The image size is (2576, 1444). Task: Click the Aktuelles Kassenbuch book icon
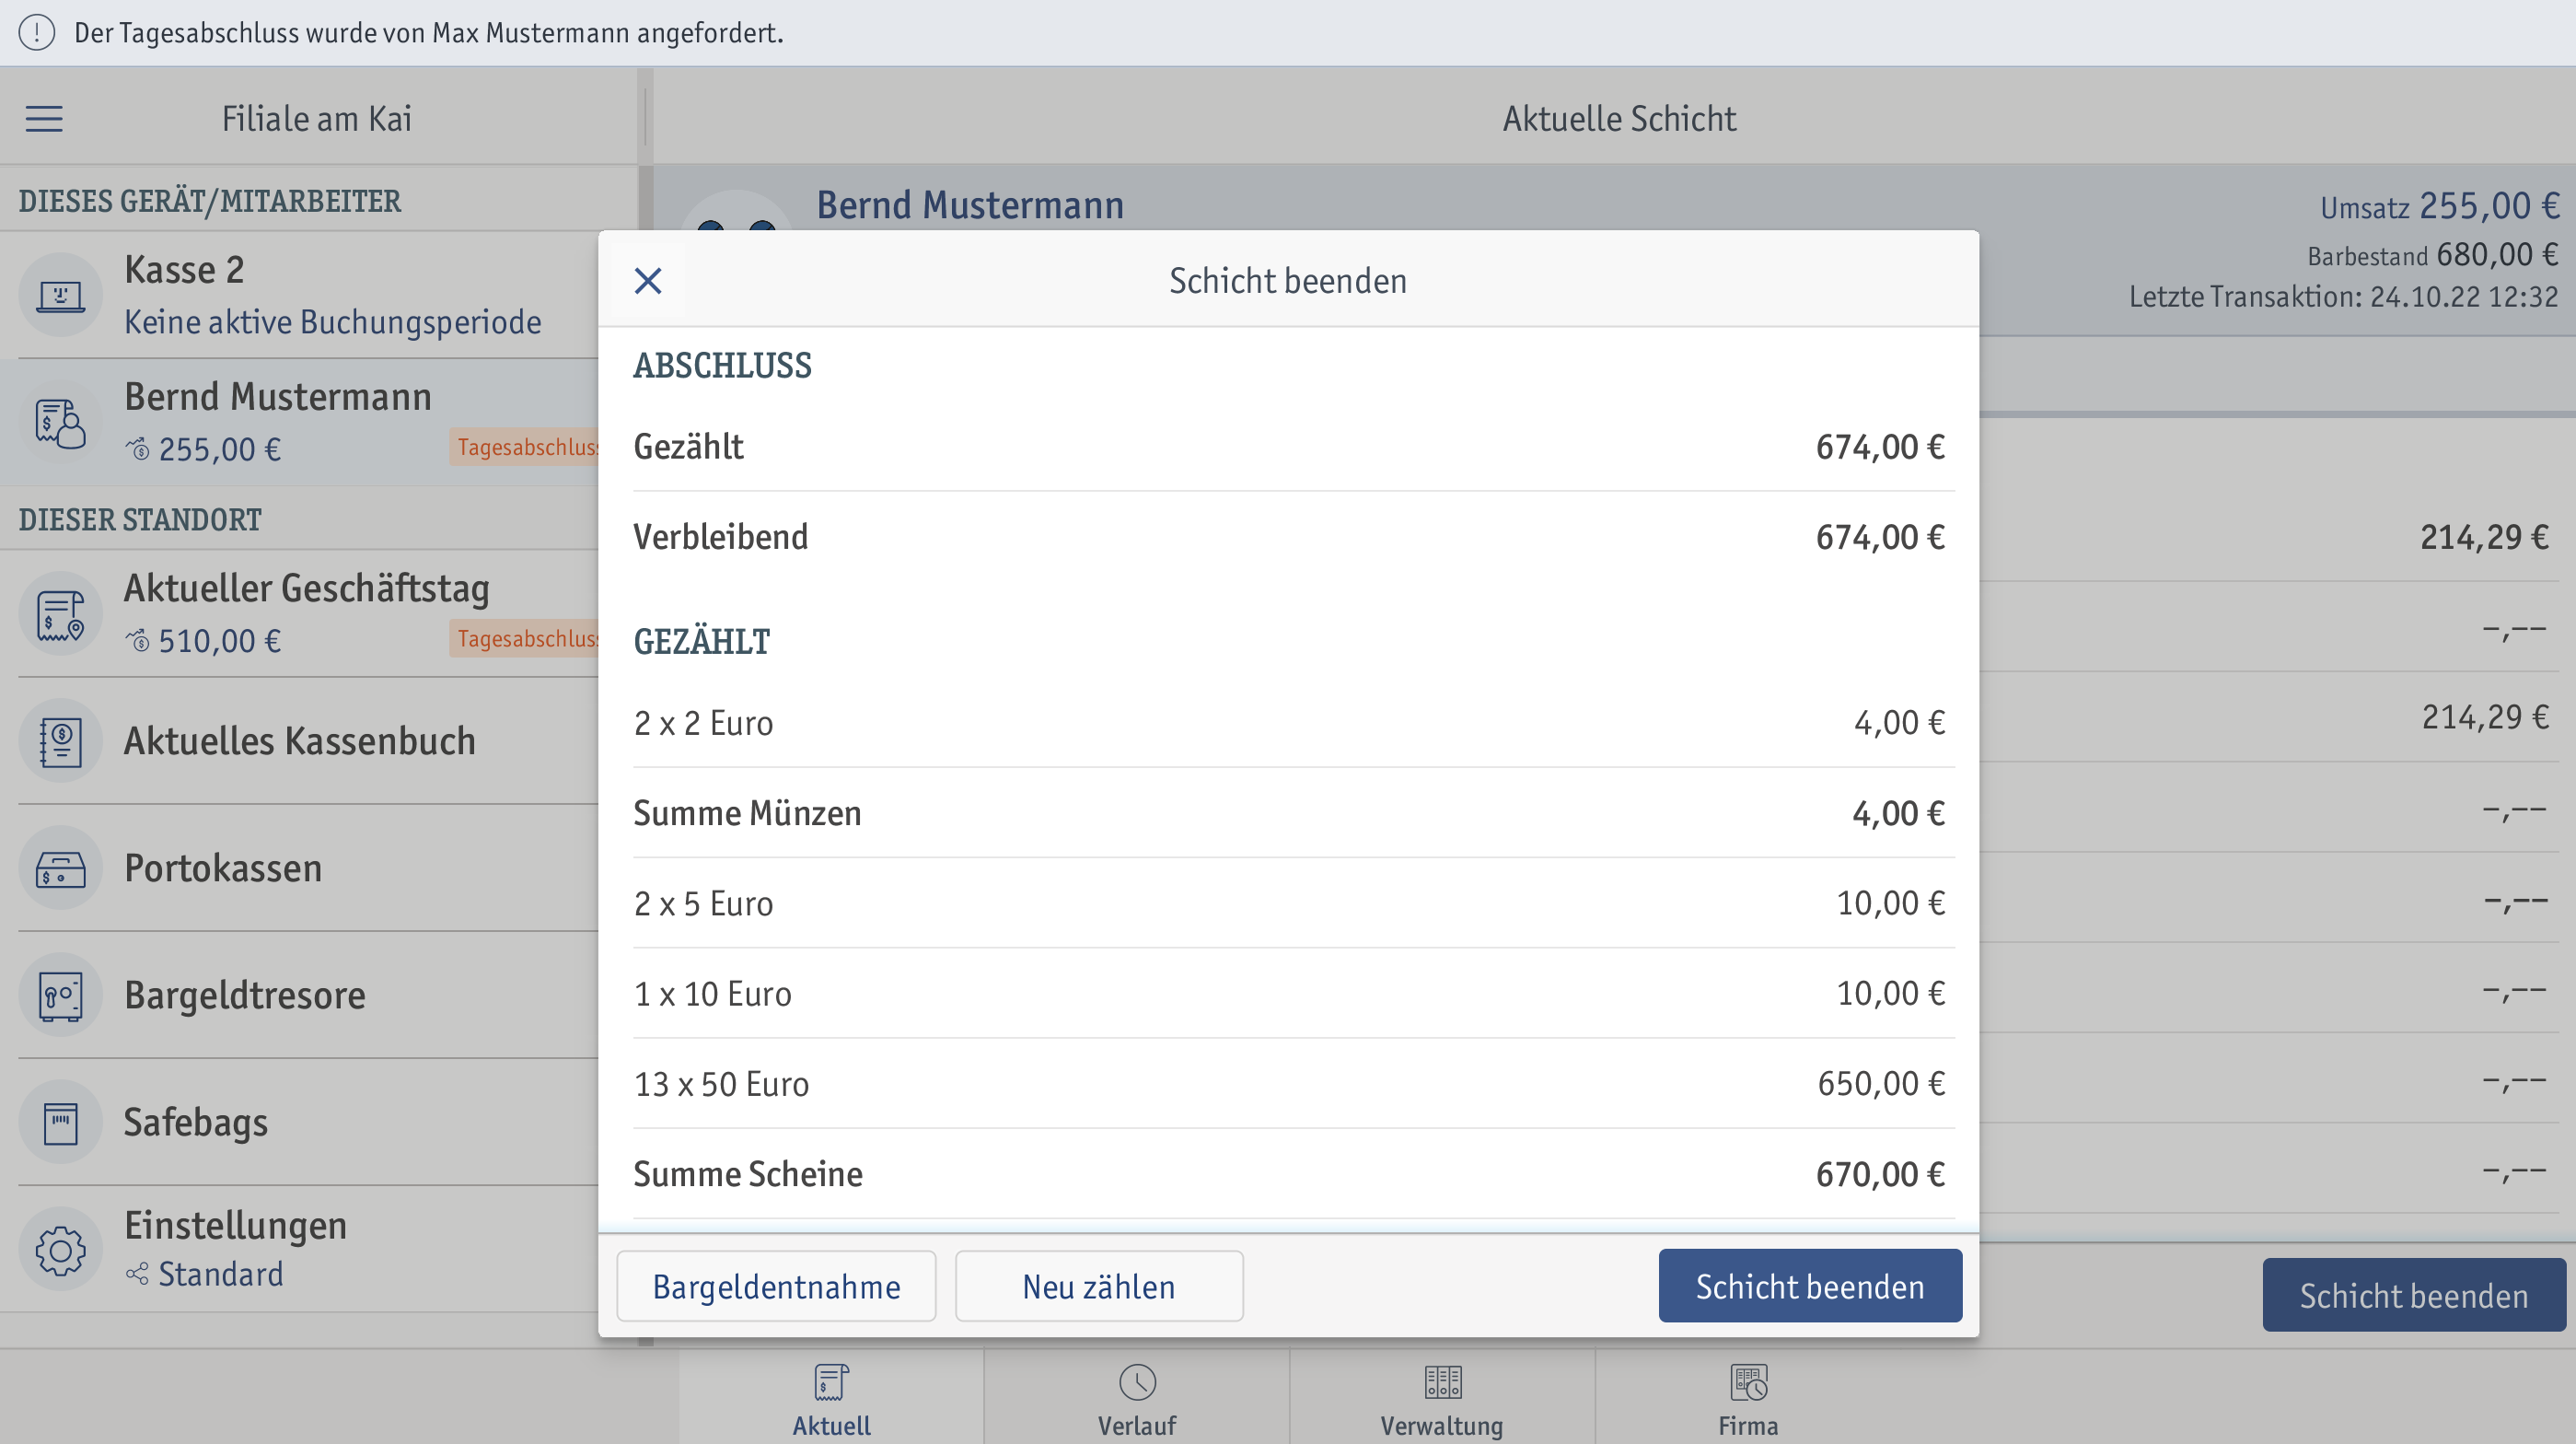tap(61, 741)
